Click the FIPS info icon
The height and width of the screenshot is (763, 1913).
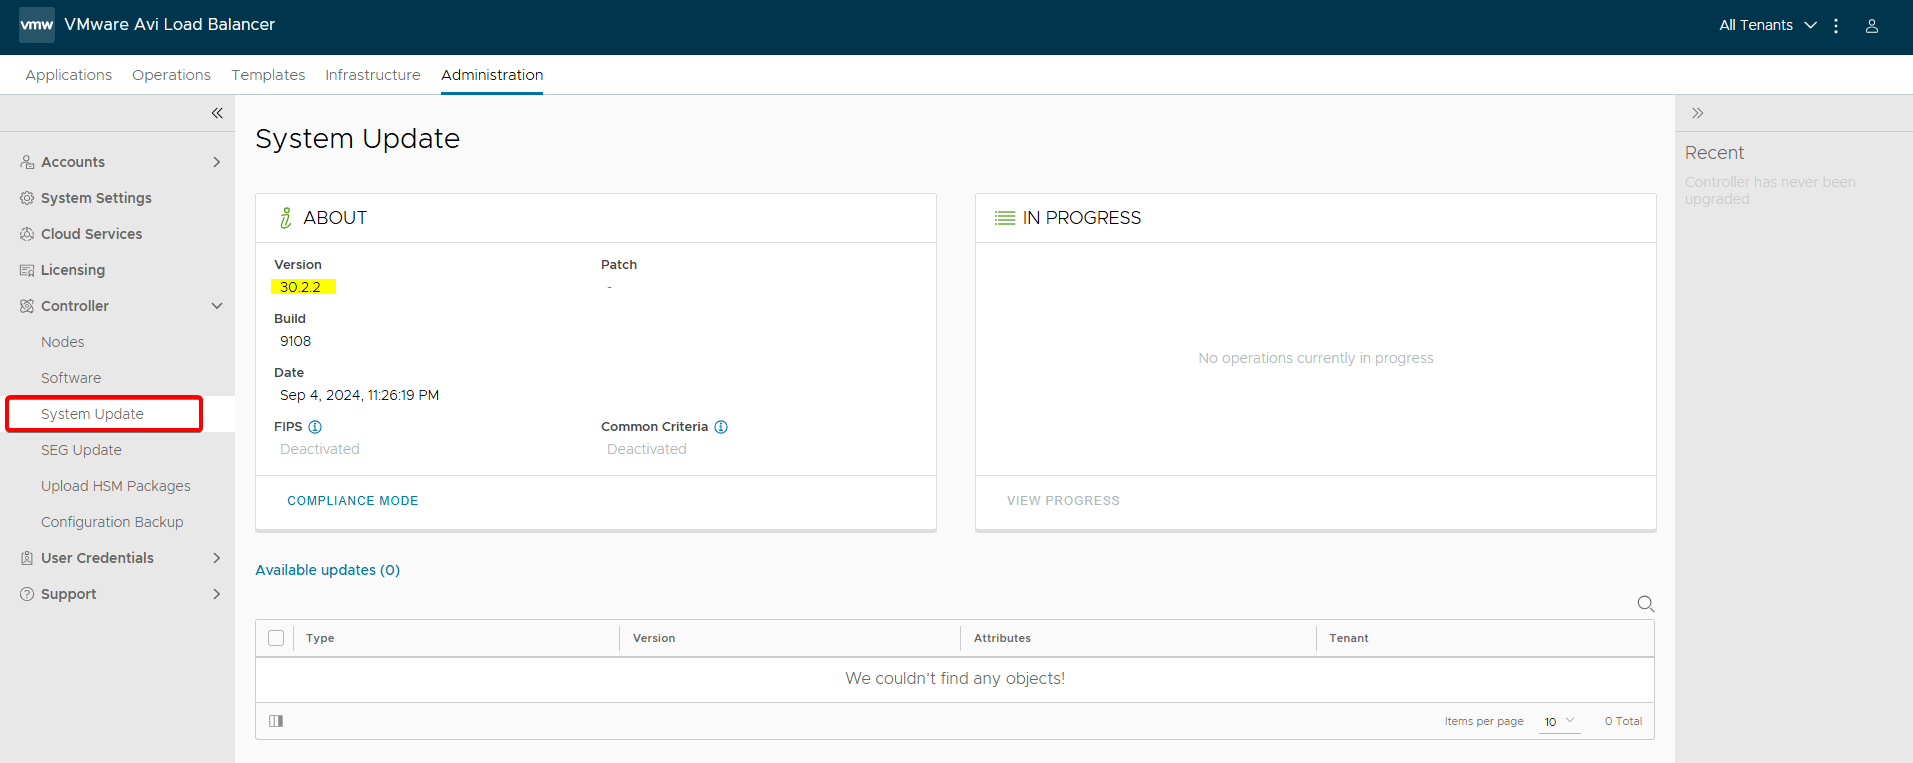coord(315,427)
